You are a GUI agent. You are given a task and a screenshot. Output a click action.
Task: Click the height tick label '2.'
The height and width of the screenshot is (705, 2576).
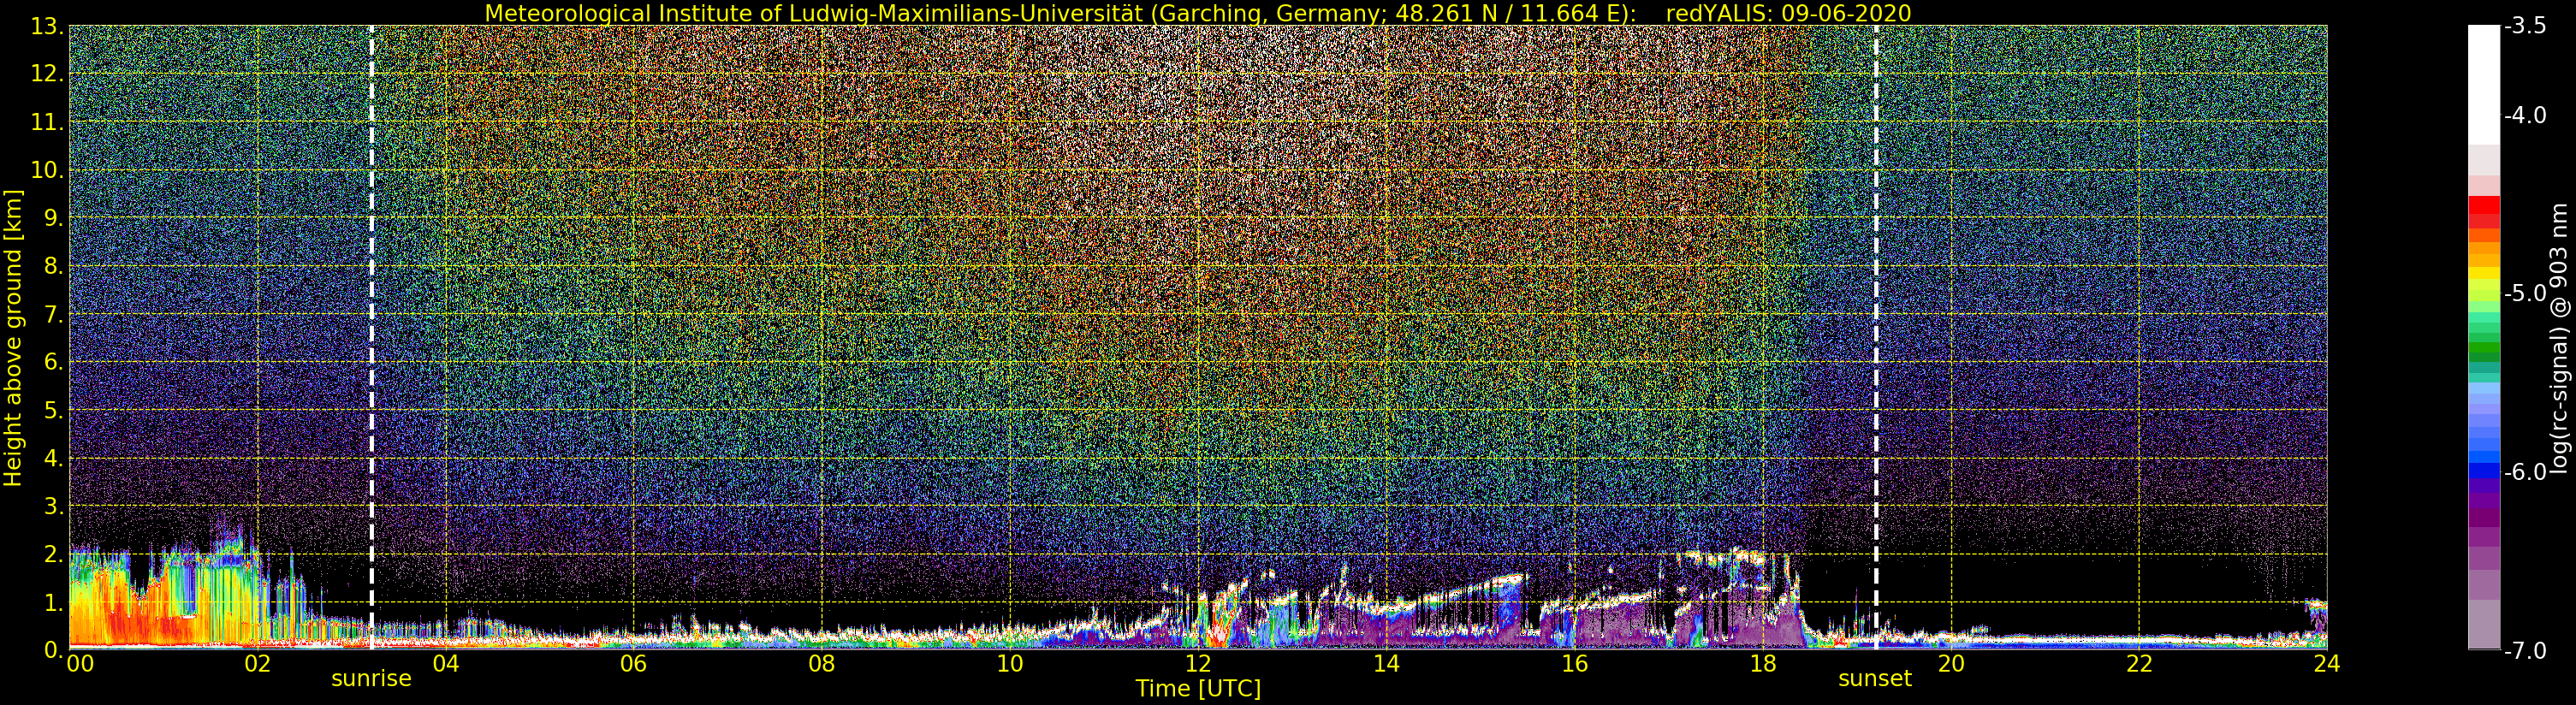54,554
